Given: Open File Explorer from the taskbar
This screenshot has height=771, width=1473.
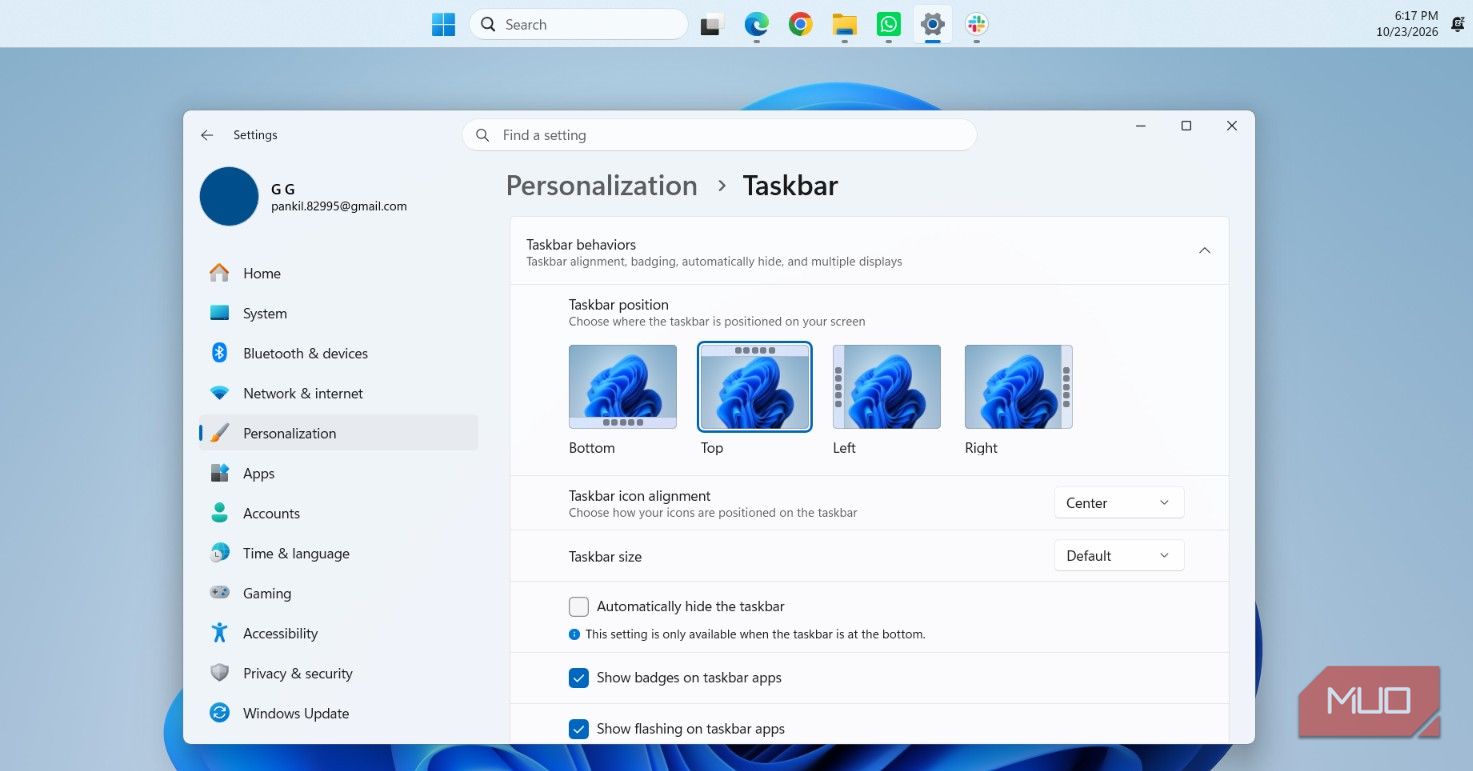Looking at the screenshot, I should (x=845, y=24).
